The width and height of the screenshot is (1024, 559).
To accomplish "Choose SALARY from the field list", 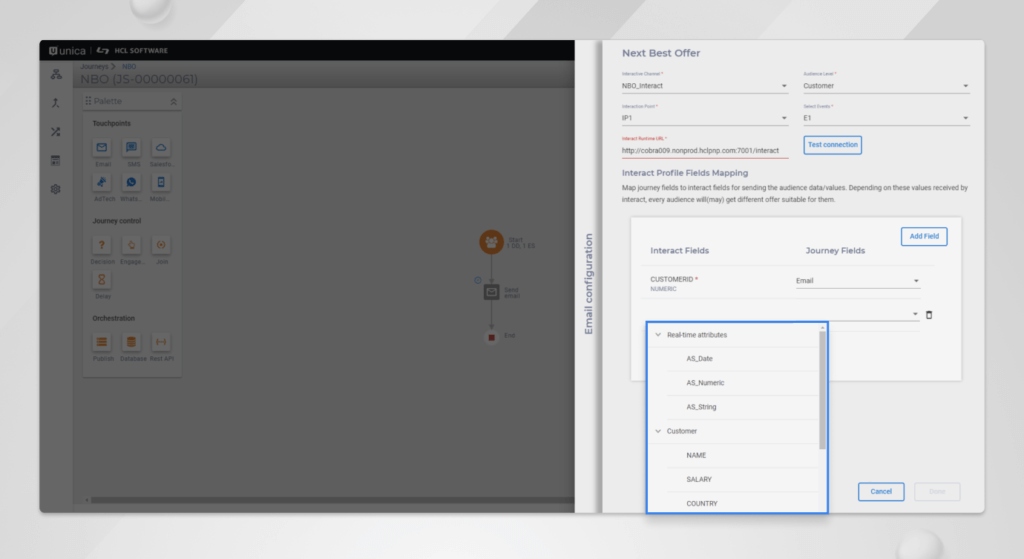I will pyautogui.click(x=699, y=479).
